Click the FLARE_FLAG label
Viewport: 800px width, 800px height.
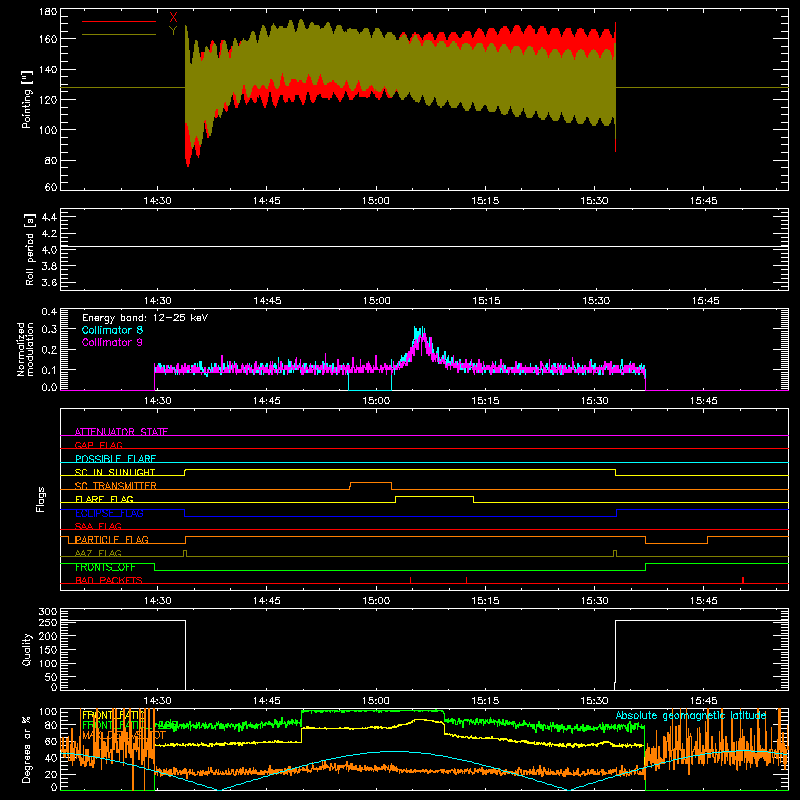click(104, 499)
